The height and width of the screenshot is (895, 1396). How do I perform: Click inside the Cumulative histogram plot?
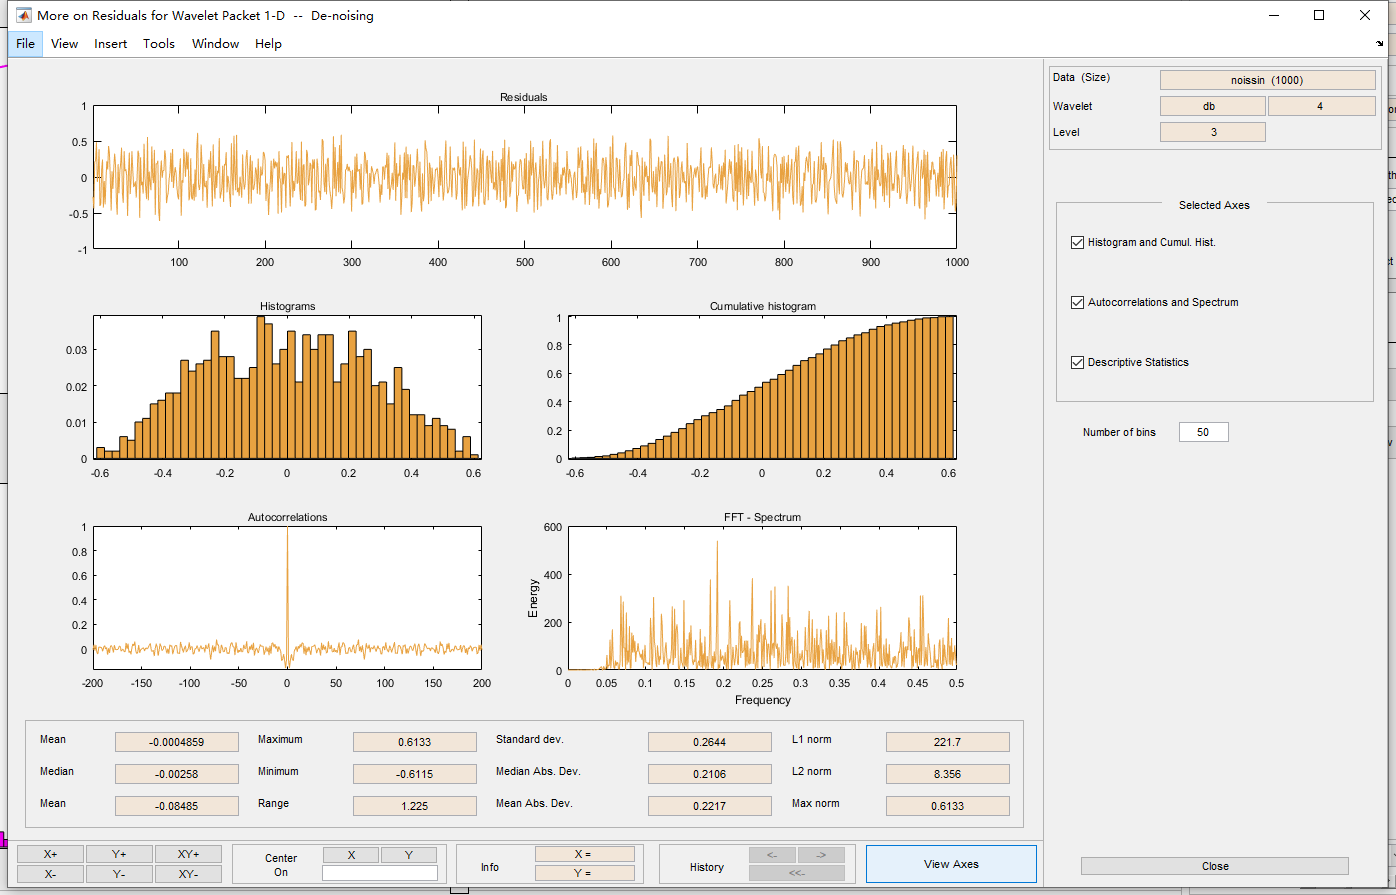[x=762, y=387]
